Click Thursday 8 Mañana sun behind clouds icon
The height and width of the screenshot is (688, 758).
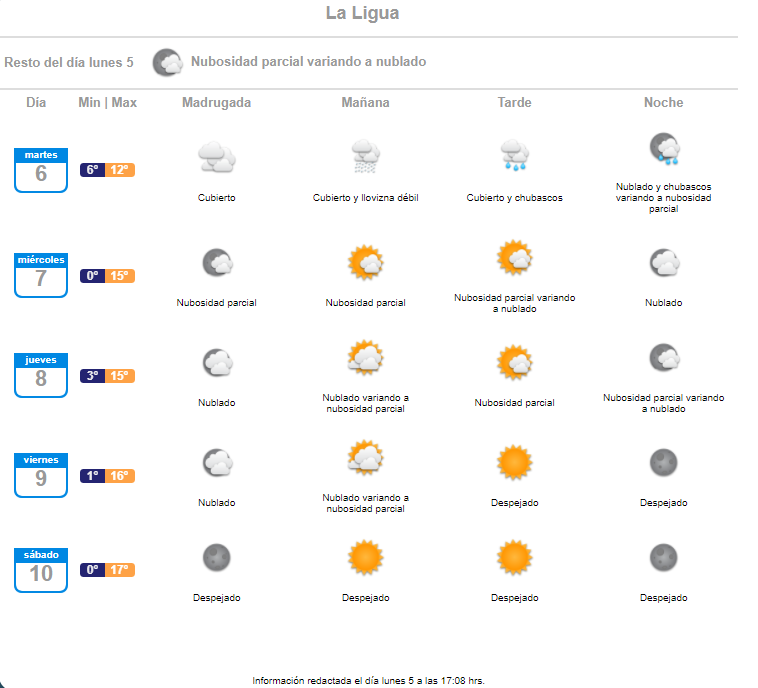point(366,358)
